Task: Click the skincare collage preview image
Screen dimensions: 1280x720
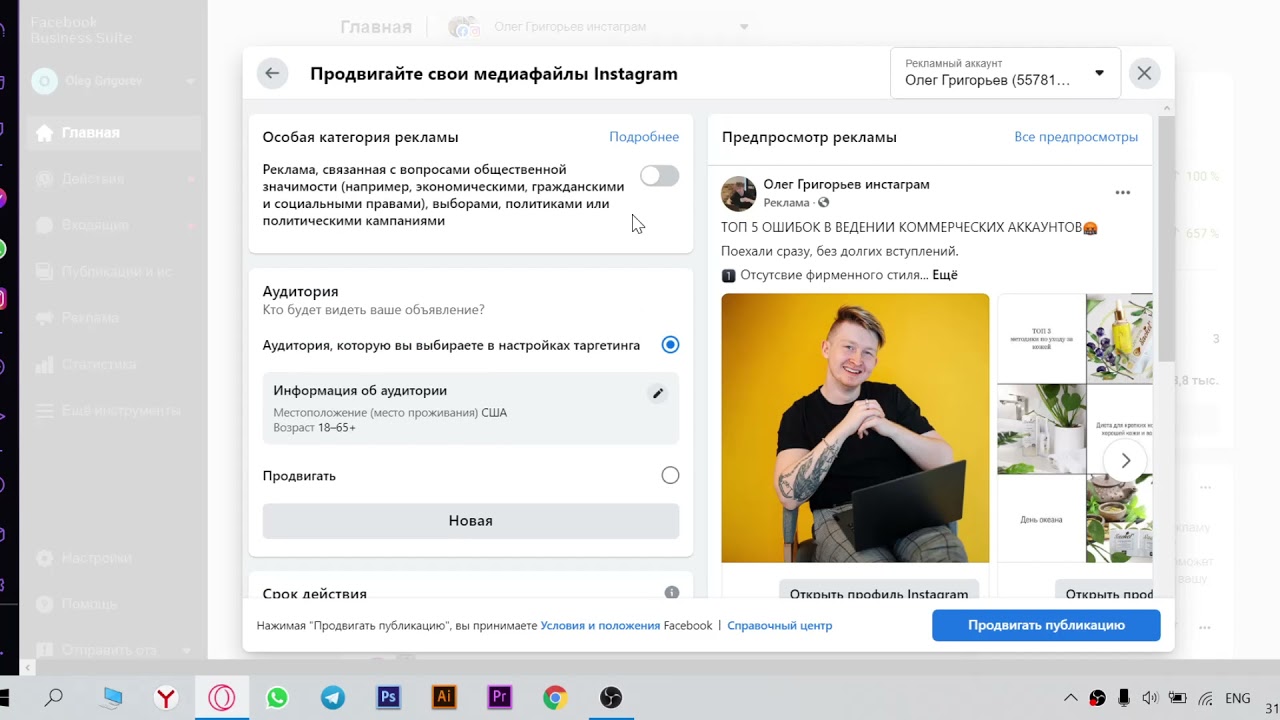Action: point(1075,428)
